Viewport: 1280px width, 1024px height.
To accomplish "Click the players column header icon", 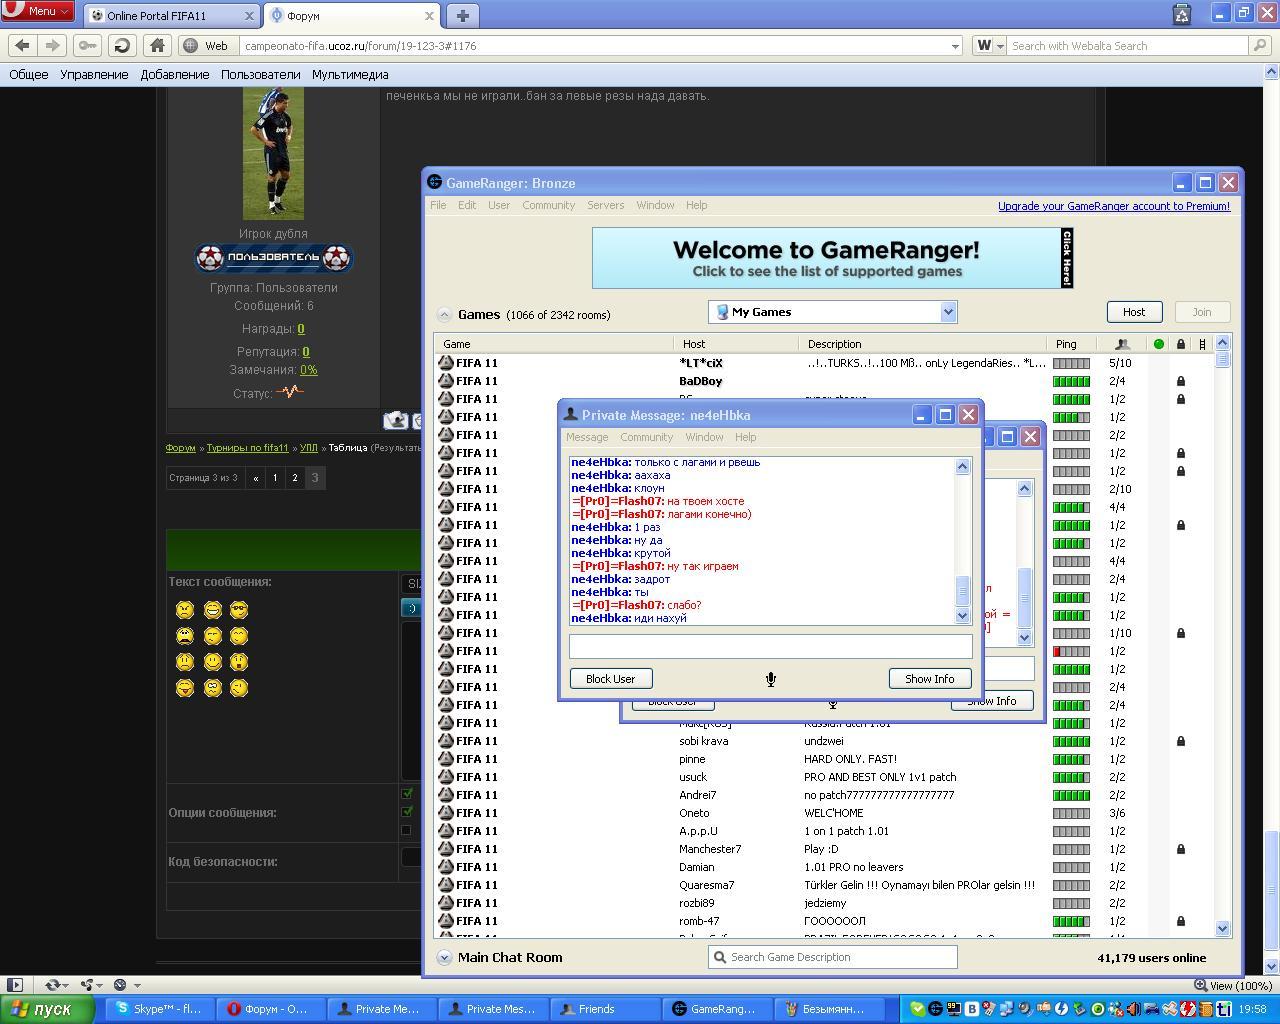I will [1122, 344].
